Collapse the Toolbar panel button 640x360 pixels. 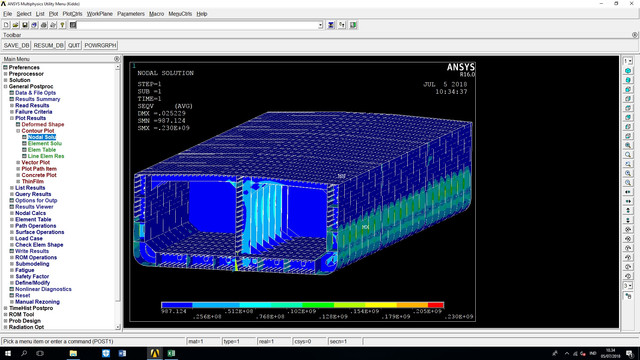pyautogui.click(x=635, y=35)
